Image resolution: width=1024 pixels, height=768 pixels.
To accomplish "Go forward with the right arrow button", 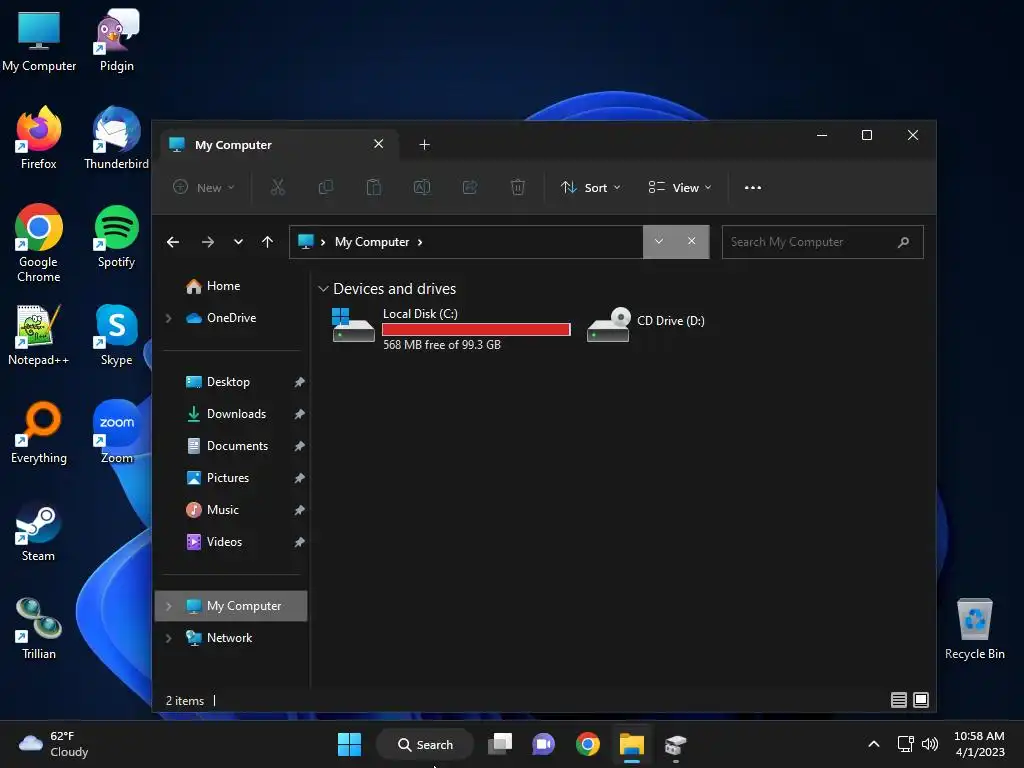I will click(208, 242).
